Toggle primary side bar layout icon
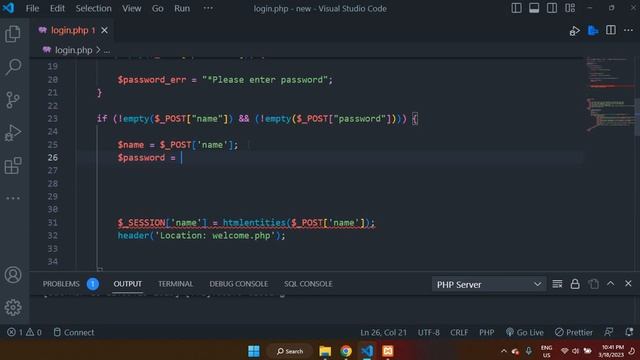Image resolution: width=640 pixels, height=360 pixels. [516, 8]
